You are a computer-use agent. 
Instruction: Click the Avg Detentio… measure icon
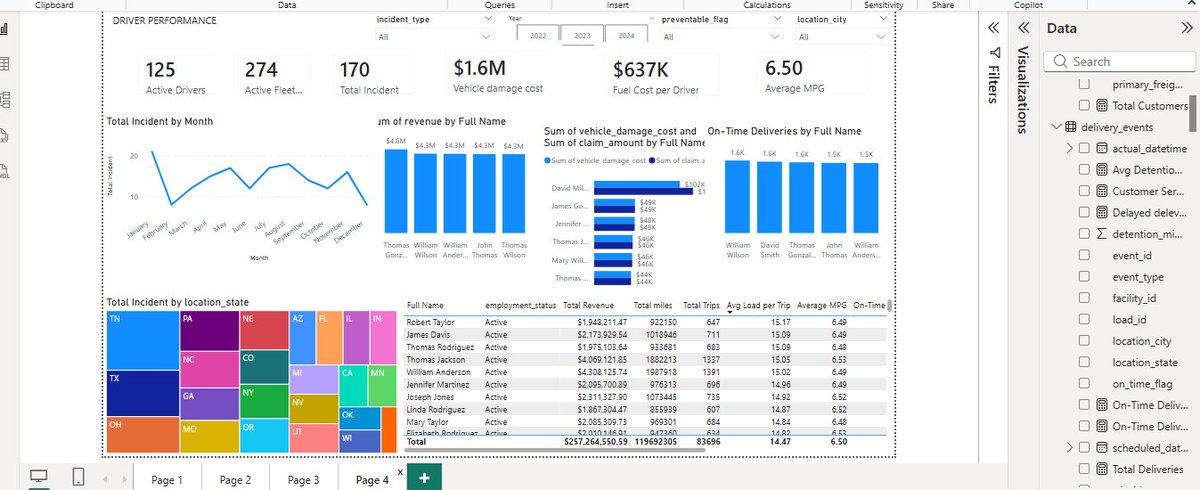point(1102,169)
